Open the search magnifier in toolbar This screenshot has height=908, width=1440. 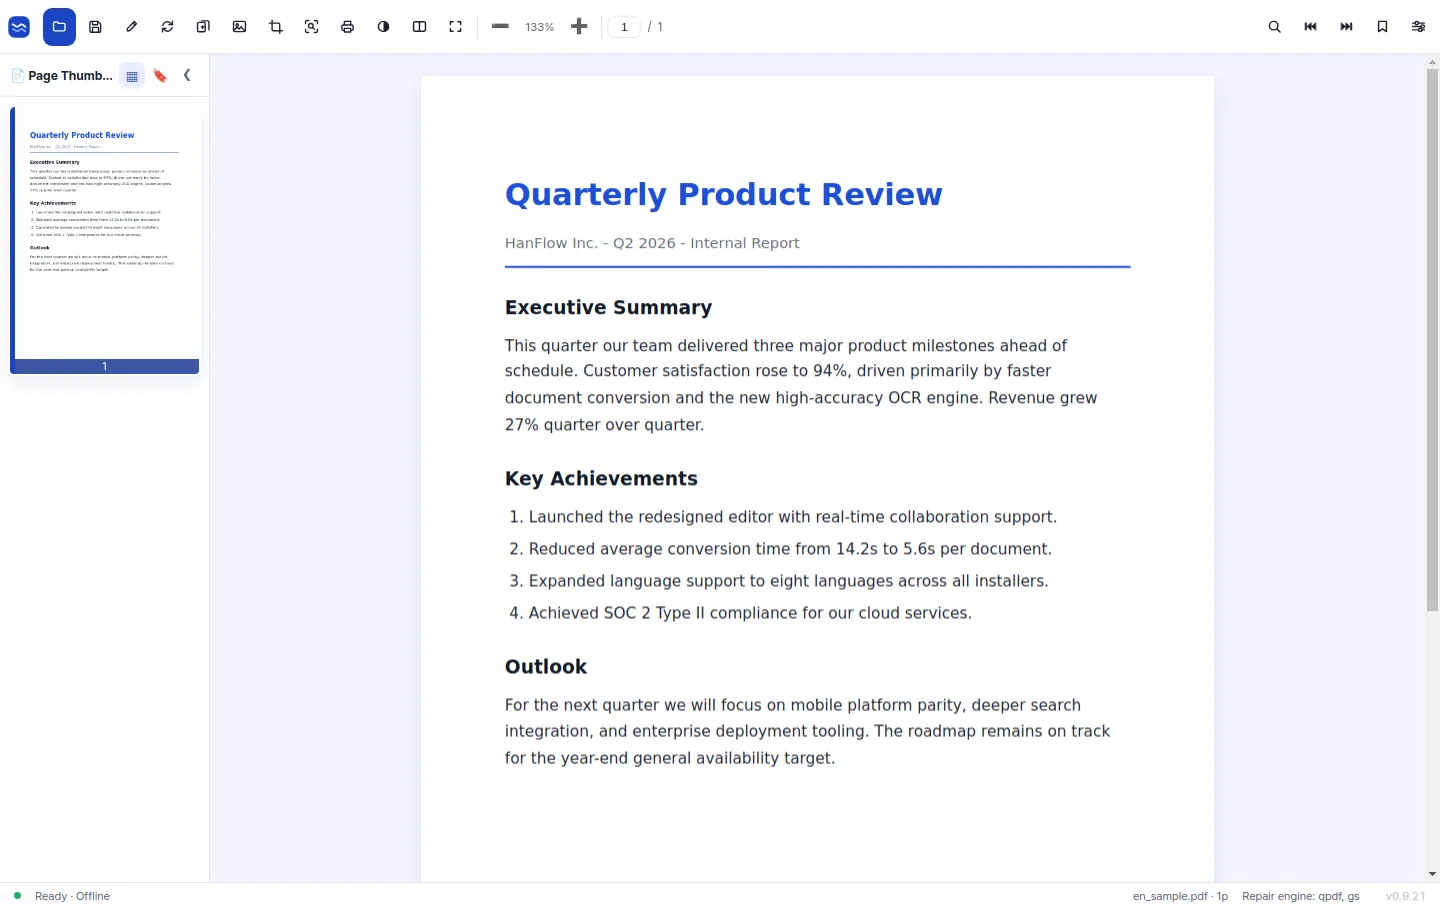pos(1274,27)
